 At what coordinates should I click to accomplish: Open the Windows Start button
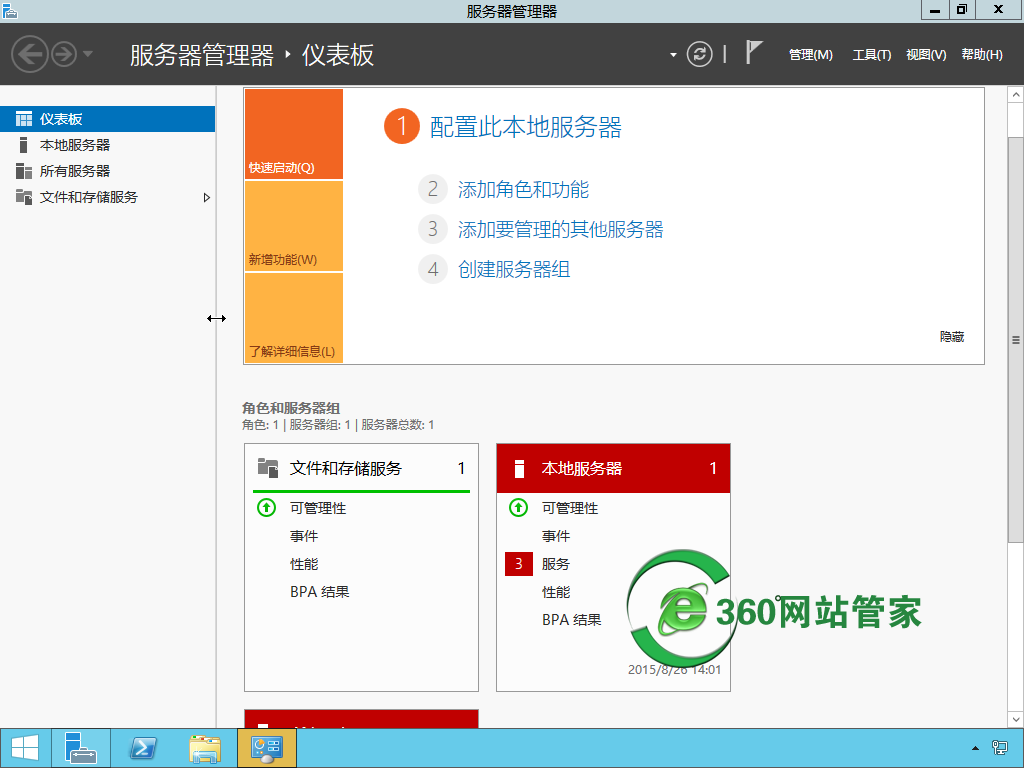(25, 748)
